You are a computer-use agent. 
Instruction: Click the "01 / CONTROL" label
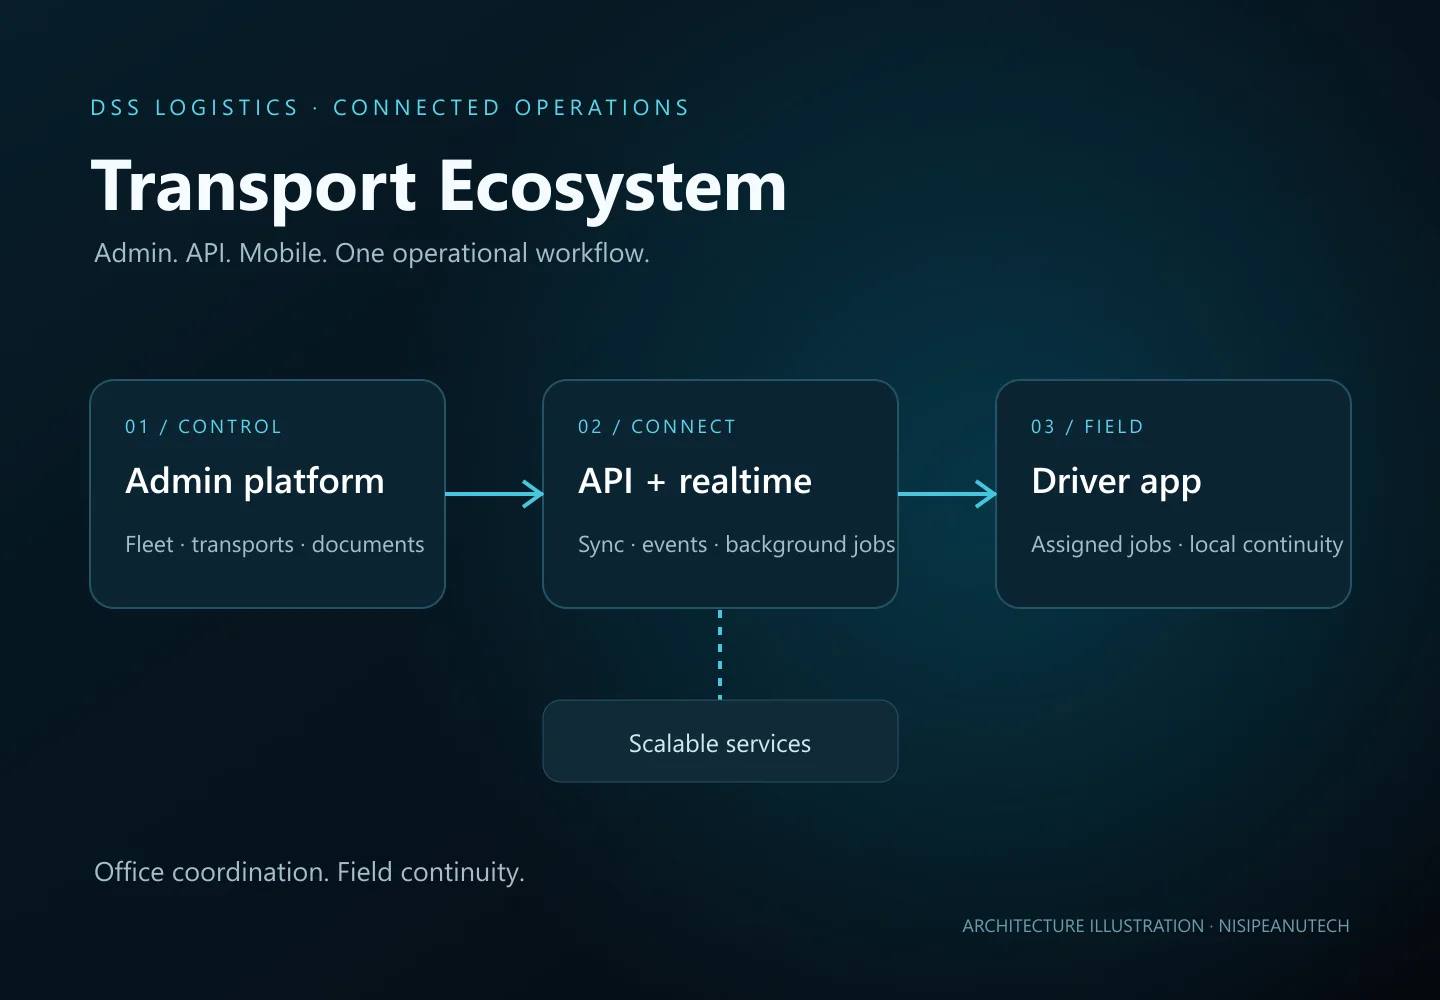[203, 427]
